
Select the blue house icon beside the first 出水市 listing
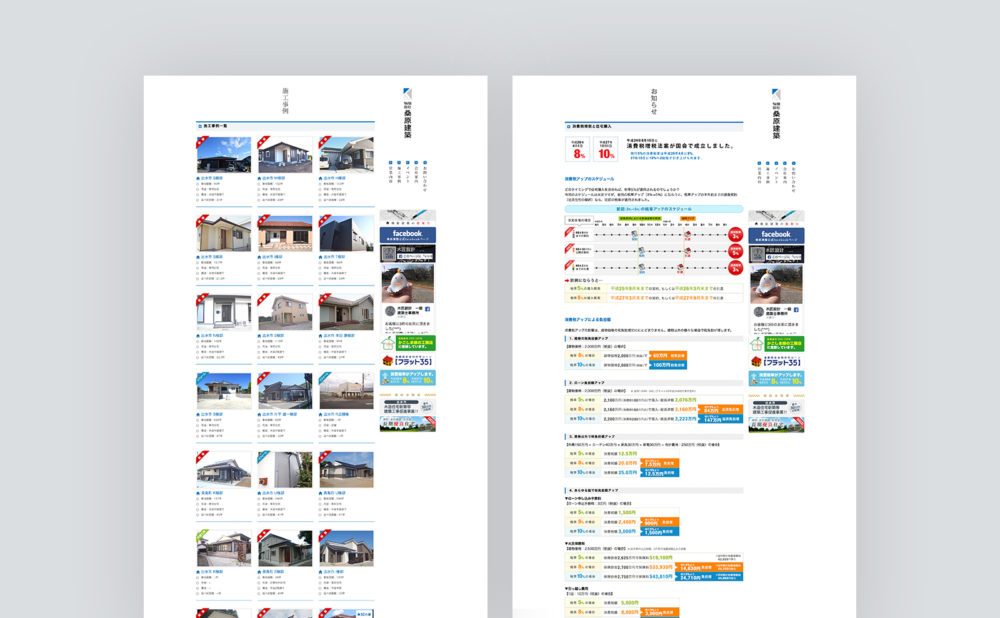click(198, 178)
